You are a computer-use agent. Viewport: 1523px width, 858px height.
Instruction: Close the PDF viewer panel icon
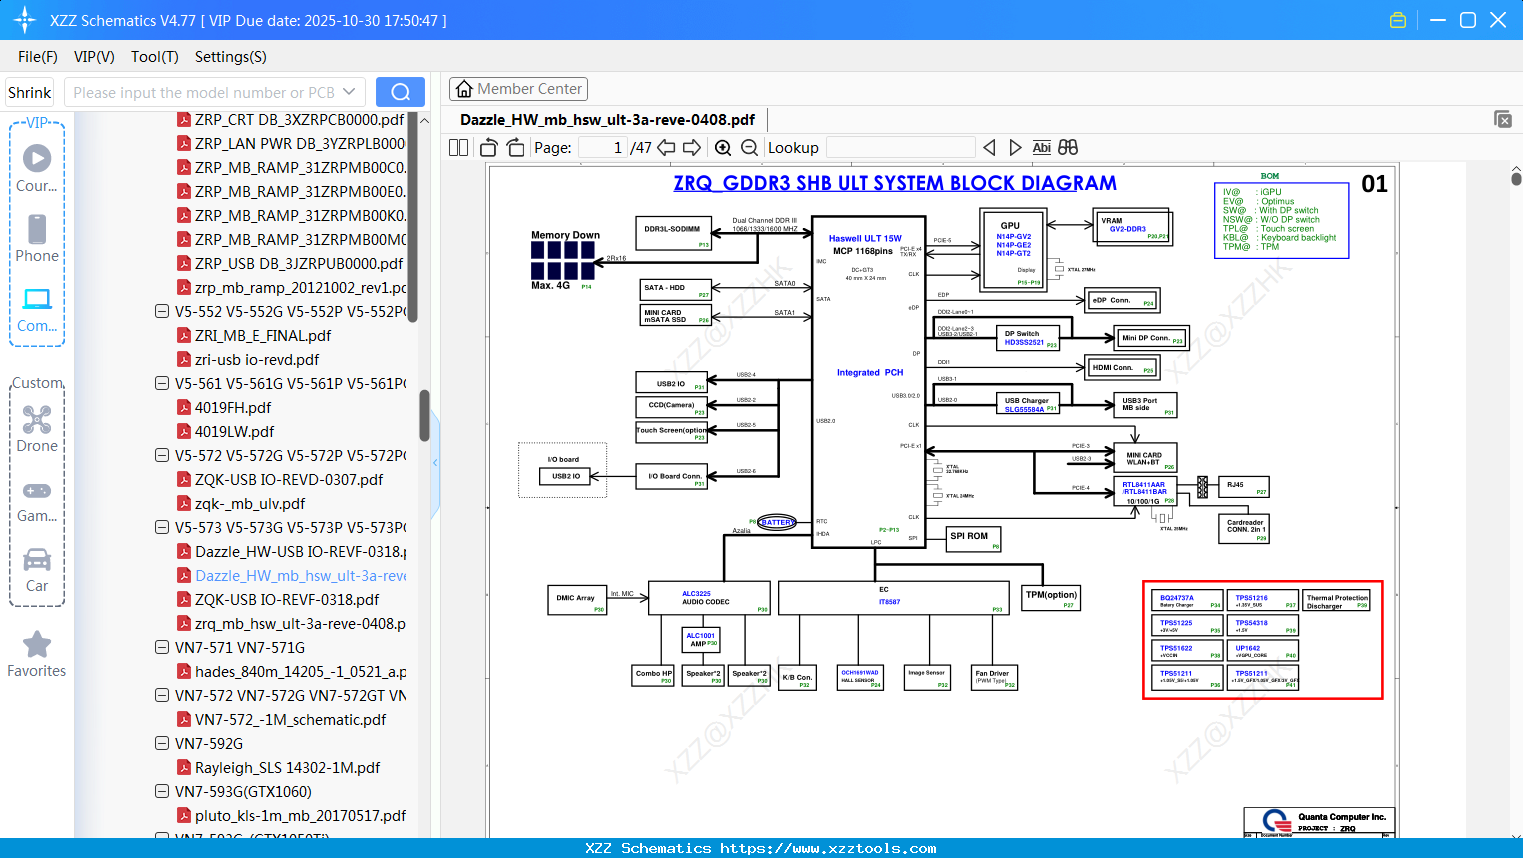point(1503,119)
